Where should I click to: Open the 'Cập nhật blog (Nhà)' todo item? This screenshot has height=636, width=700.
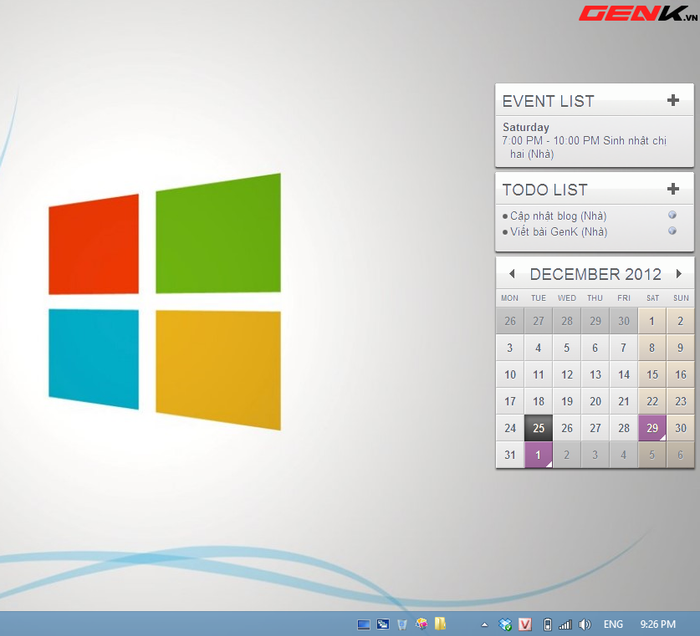pos(558,216)
